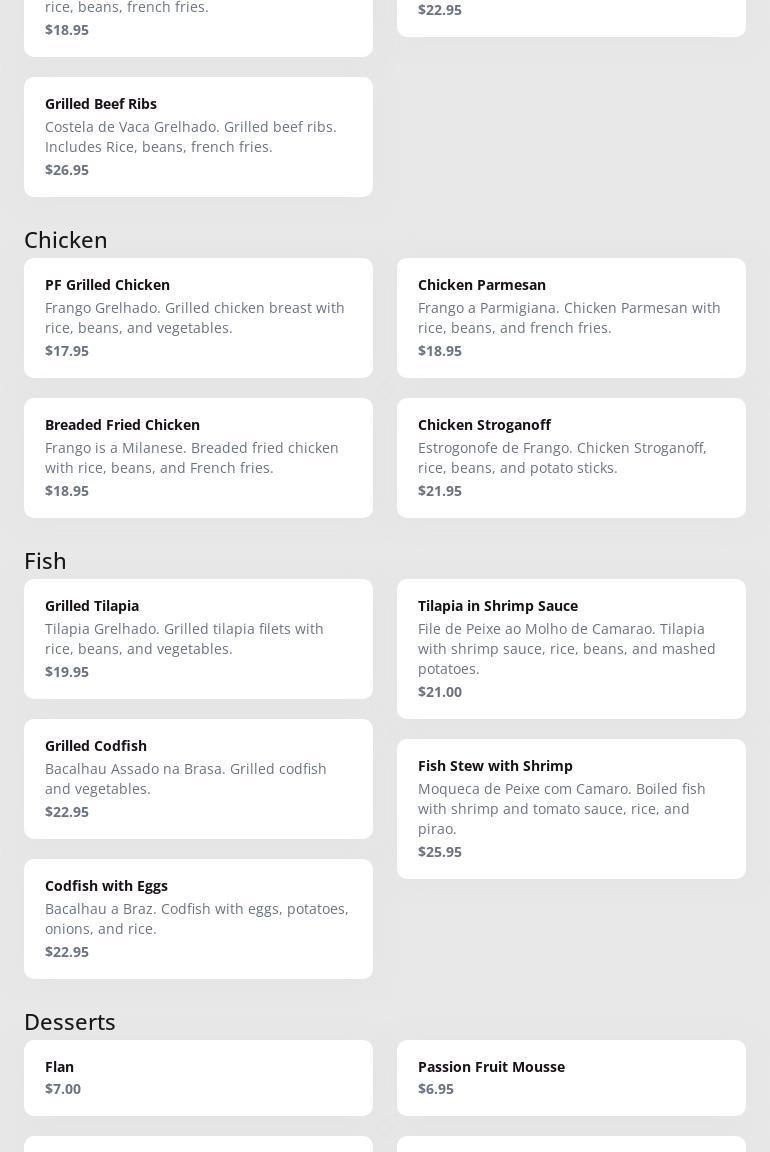770x1152 pixels.
Task: Click the $25.95 price label
Action: (x=440, y=852)
